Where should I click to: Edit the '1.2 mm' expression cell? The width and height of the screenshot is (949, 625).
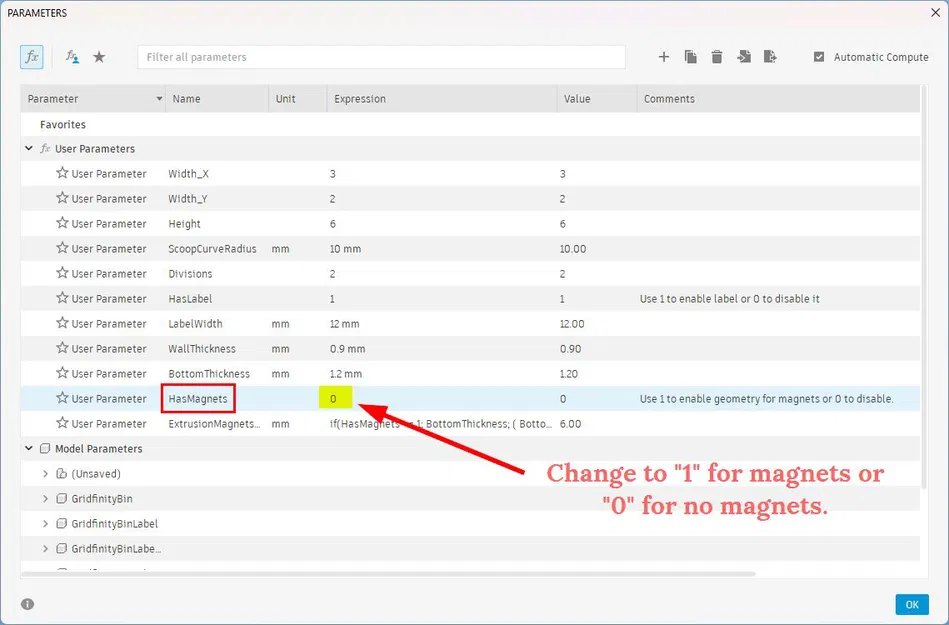click(346, 374)
